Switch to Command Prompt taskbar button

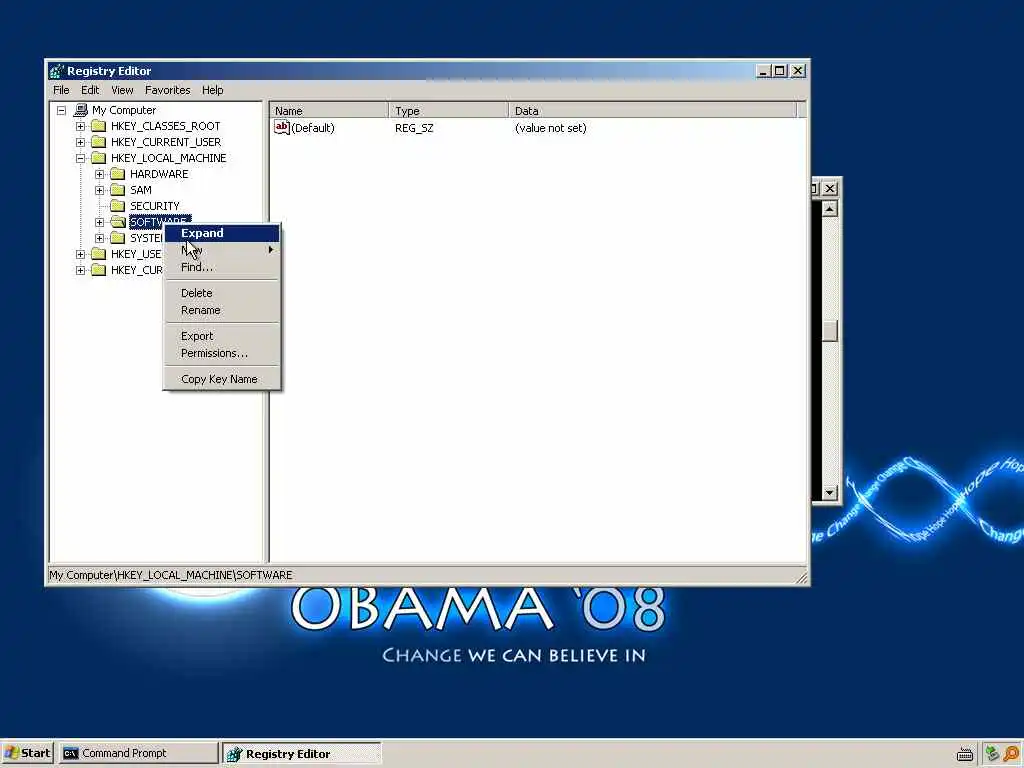pyautogui.click(x=138, y=753)
